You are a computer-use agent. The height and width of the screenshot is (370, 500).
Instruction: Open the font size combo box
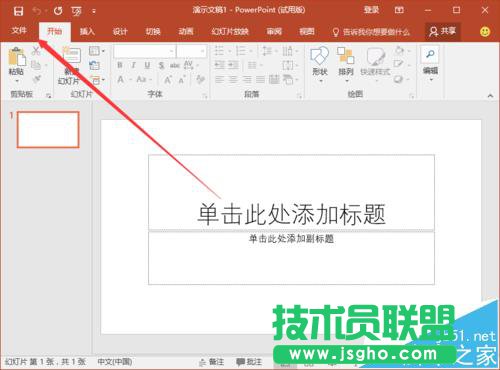[x=191, y=51]
